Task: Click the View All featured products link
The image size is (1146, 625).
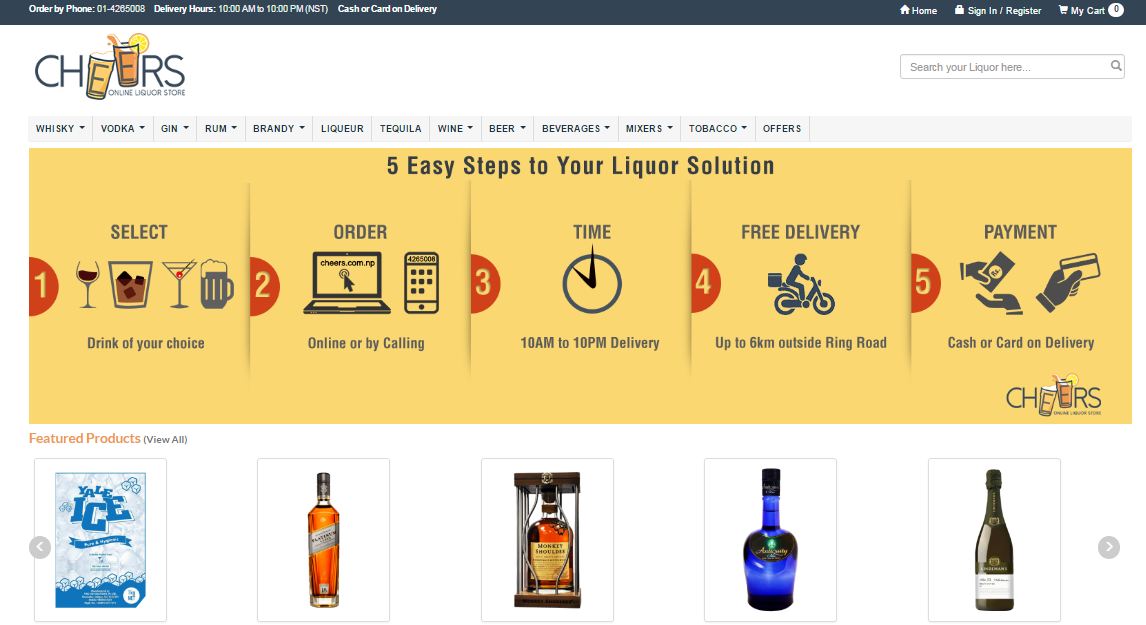Action: coord(165,439)
